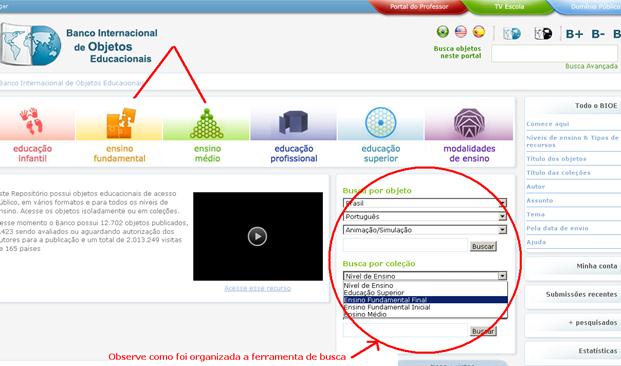Click the ensino fundamental puzzle icon

(121, 123)
